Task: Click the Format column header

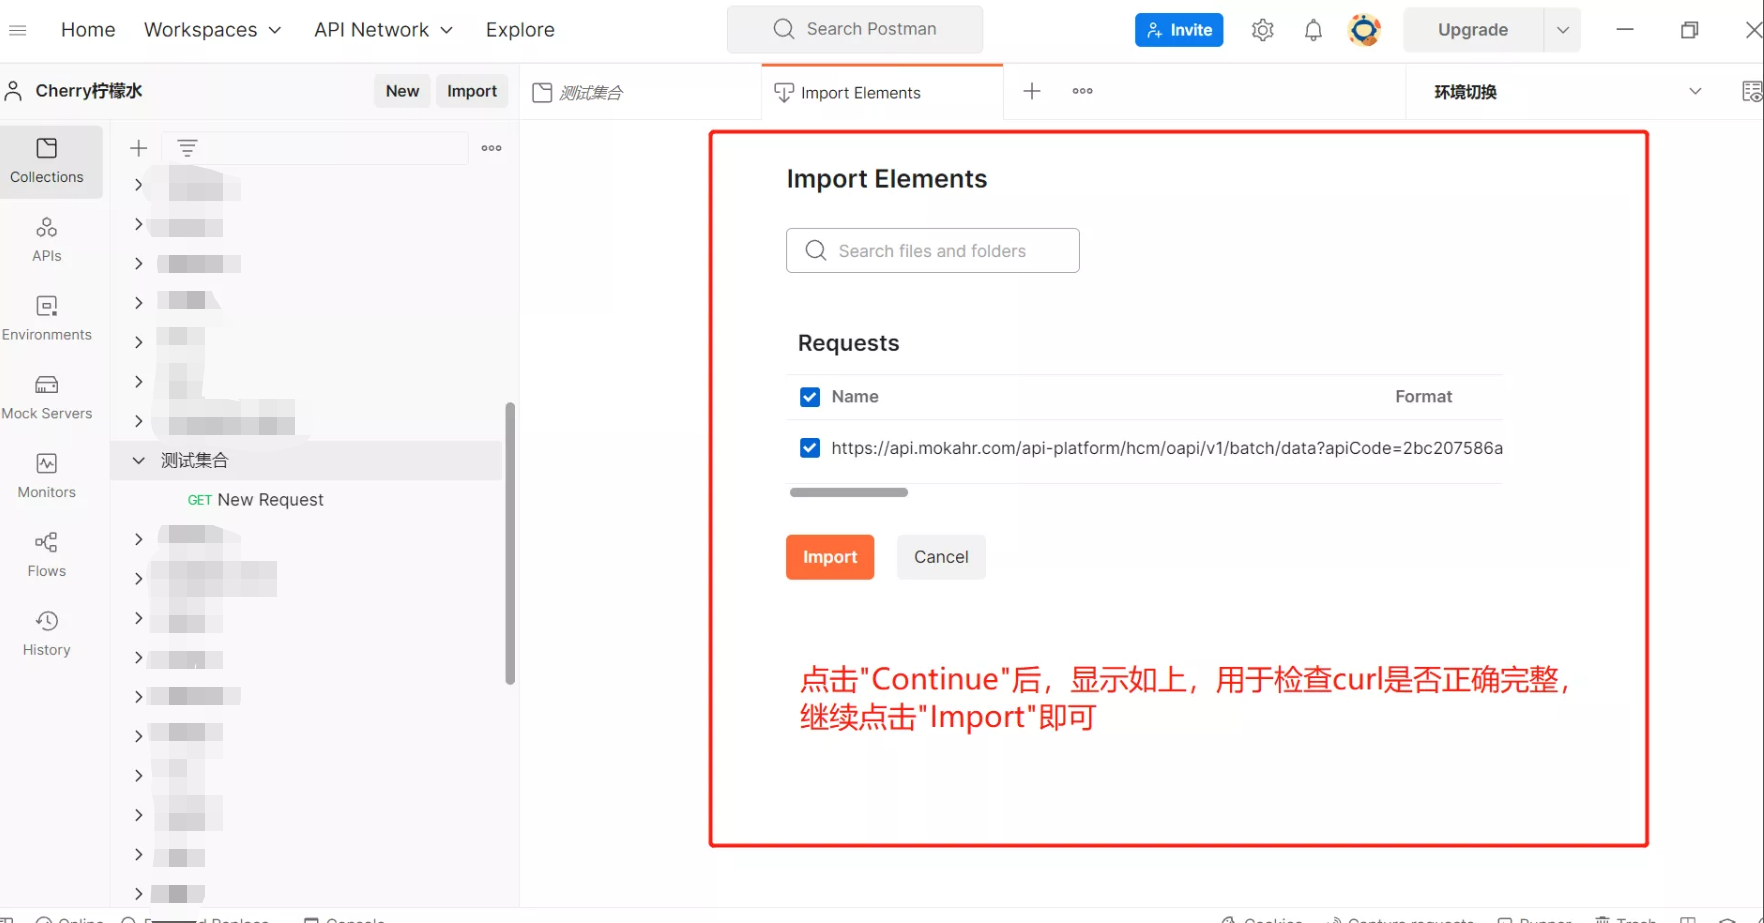Action: [x=1424, y=397]
